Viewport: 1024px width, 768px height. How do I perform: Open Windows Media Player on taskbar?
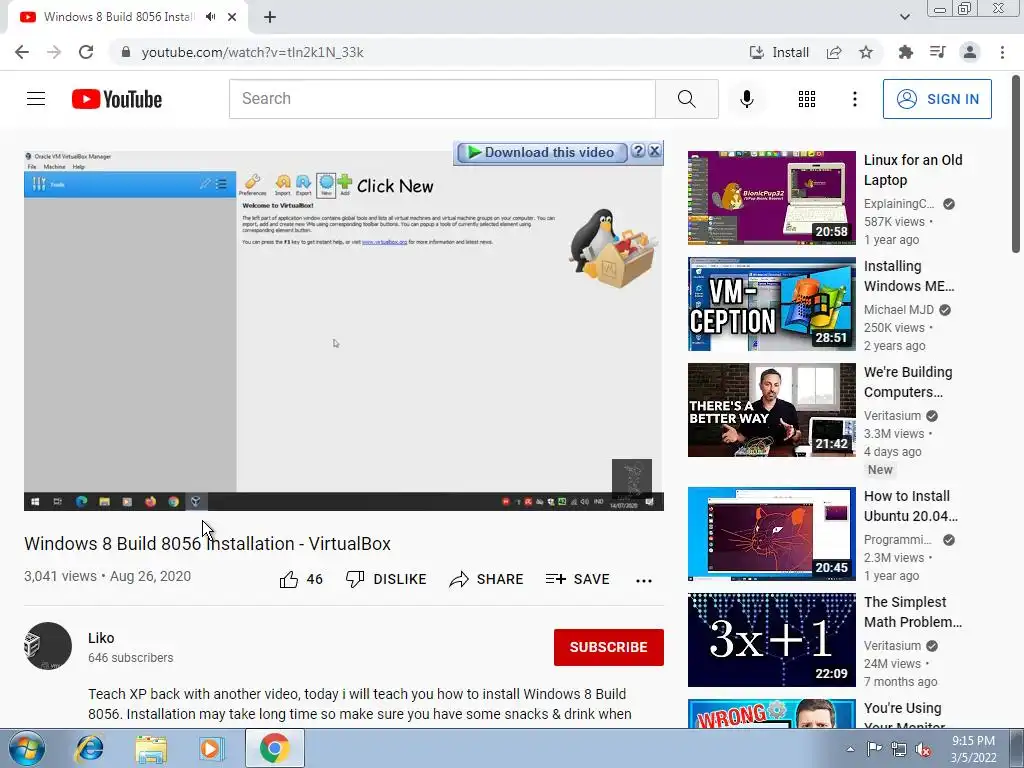click(211, 749)
